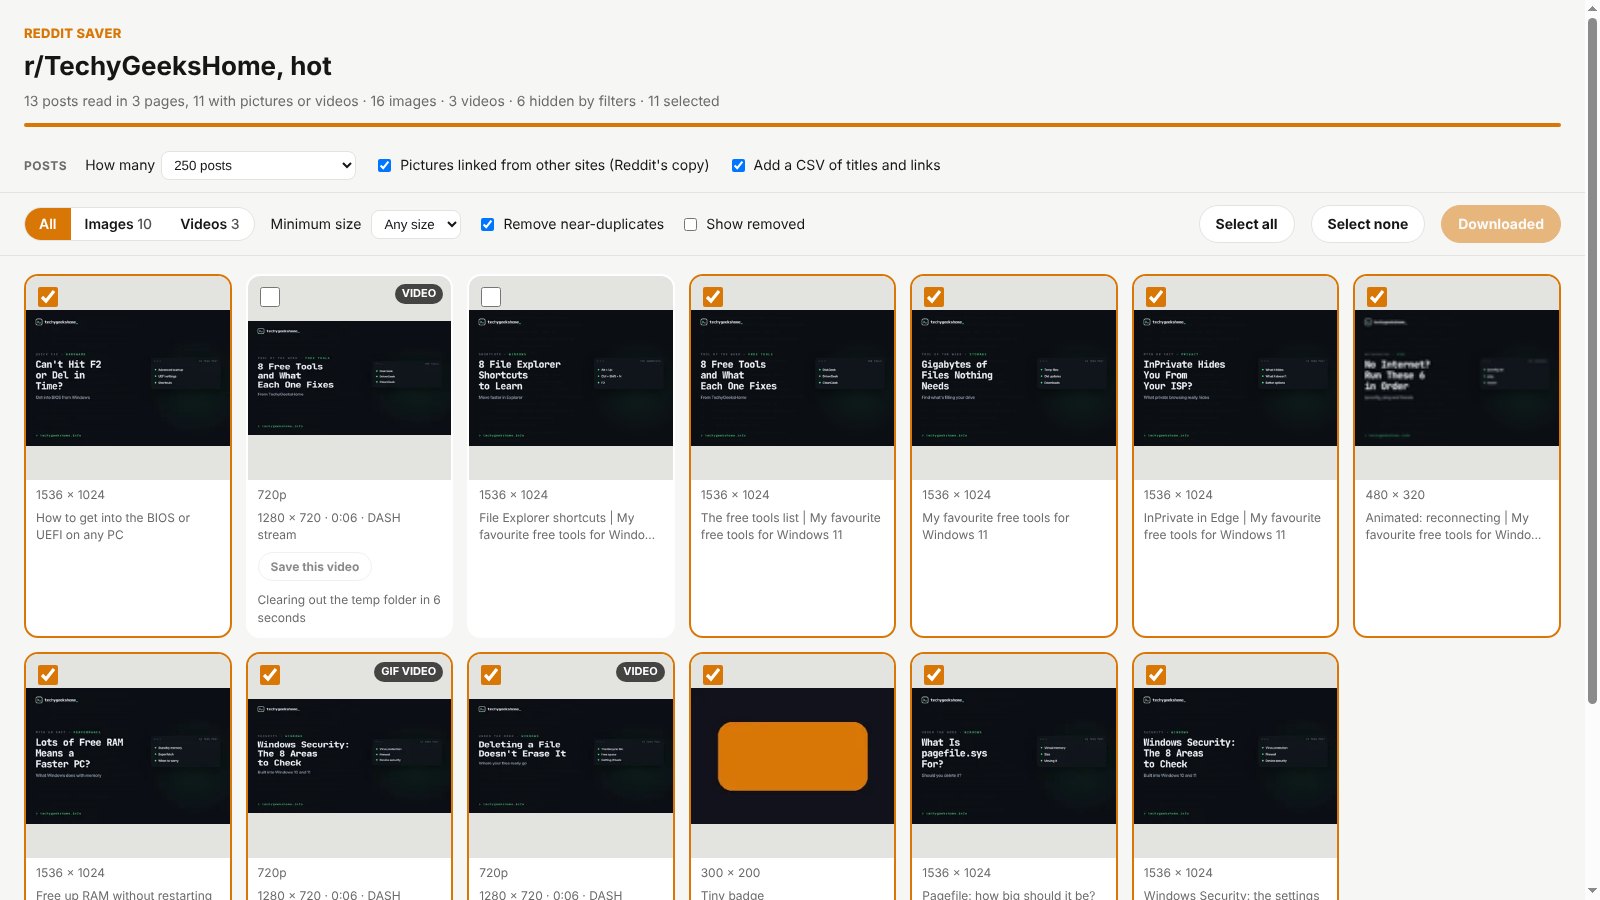Open the 'How many' posts dropdown
This screenshot has height=900, width=1600.
pos(259,165)
